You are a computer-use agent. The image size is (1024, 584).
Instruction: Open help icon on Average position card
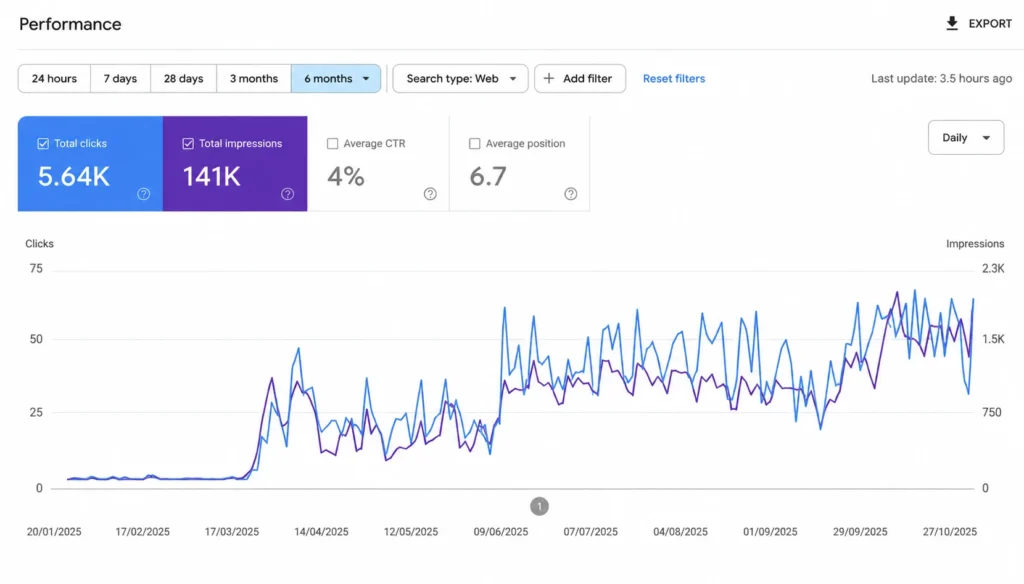571,194
